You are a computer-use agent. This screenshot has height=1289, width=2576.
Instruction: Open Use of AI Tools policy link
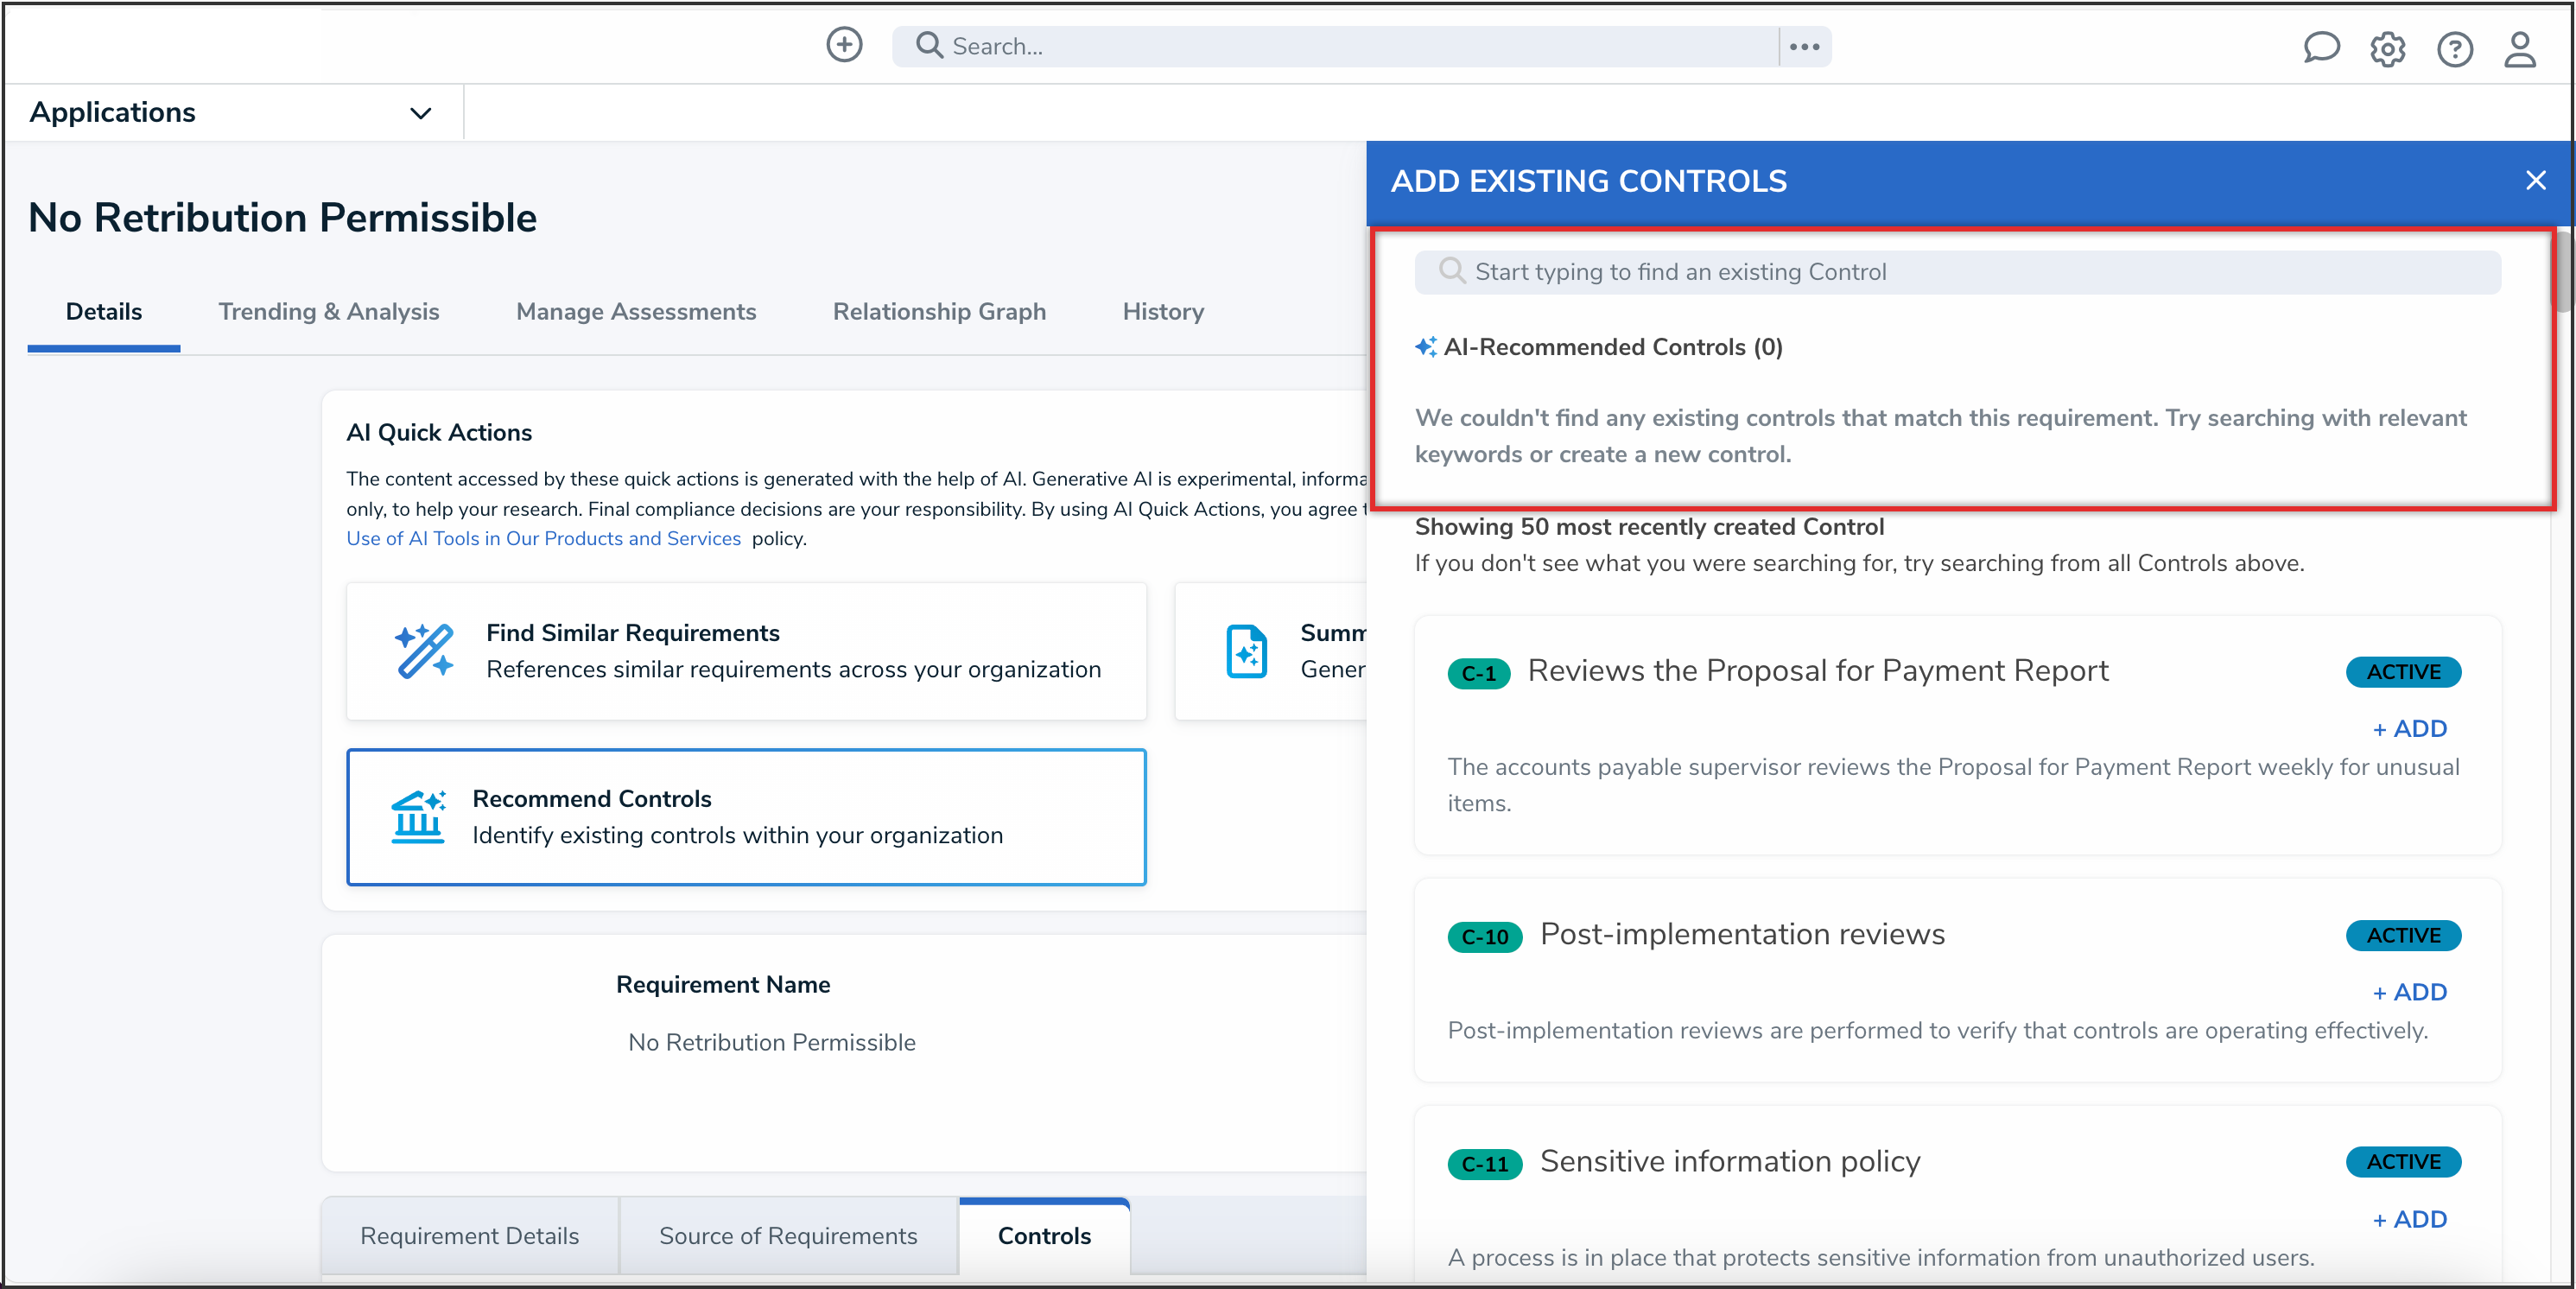click(543, 538)
